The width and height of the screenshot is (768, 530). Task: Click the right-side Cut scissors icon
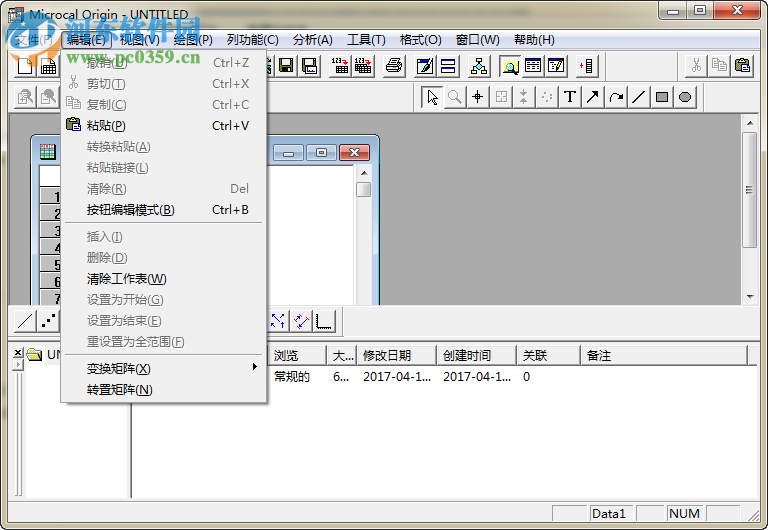pos(696,66)
